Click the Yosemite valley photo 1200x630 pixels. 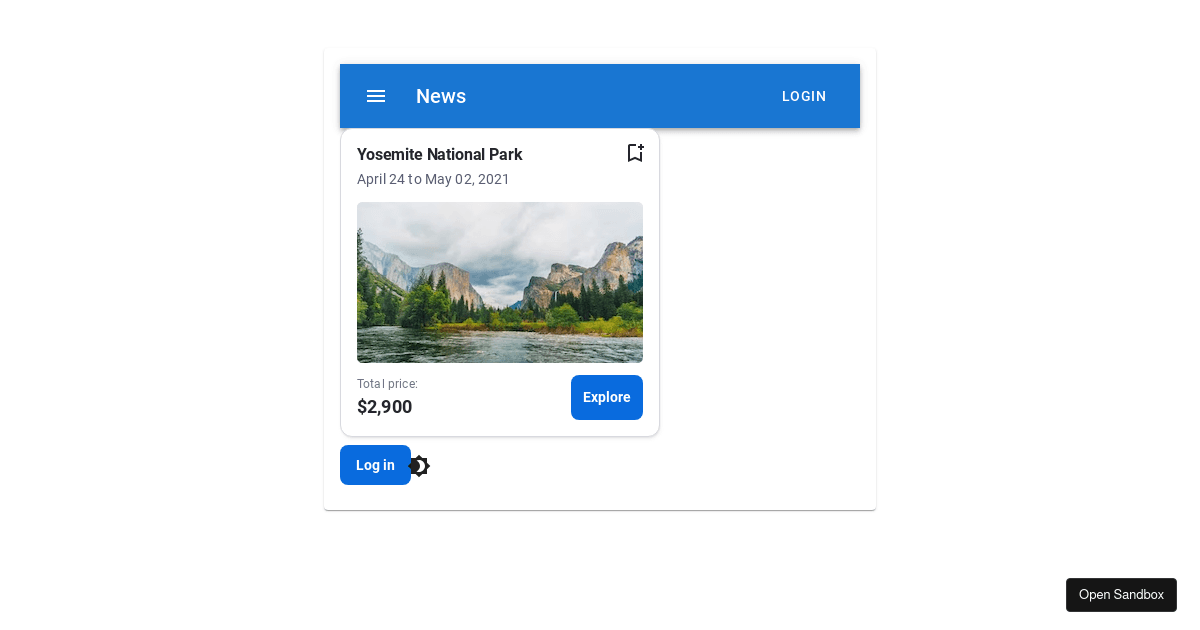[500, 282]
